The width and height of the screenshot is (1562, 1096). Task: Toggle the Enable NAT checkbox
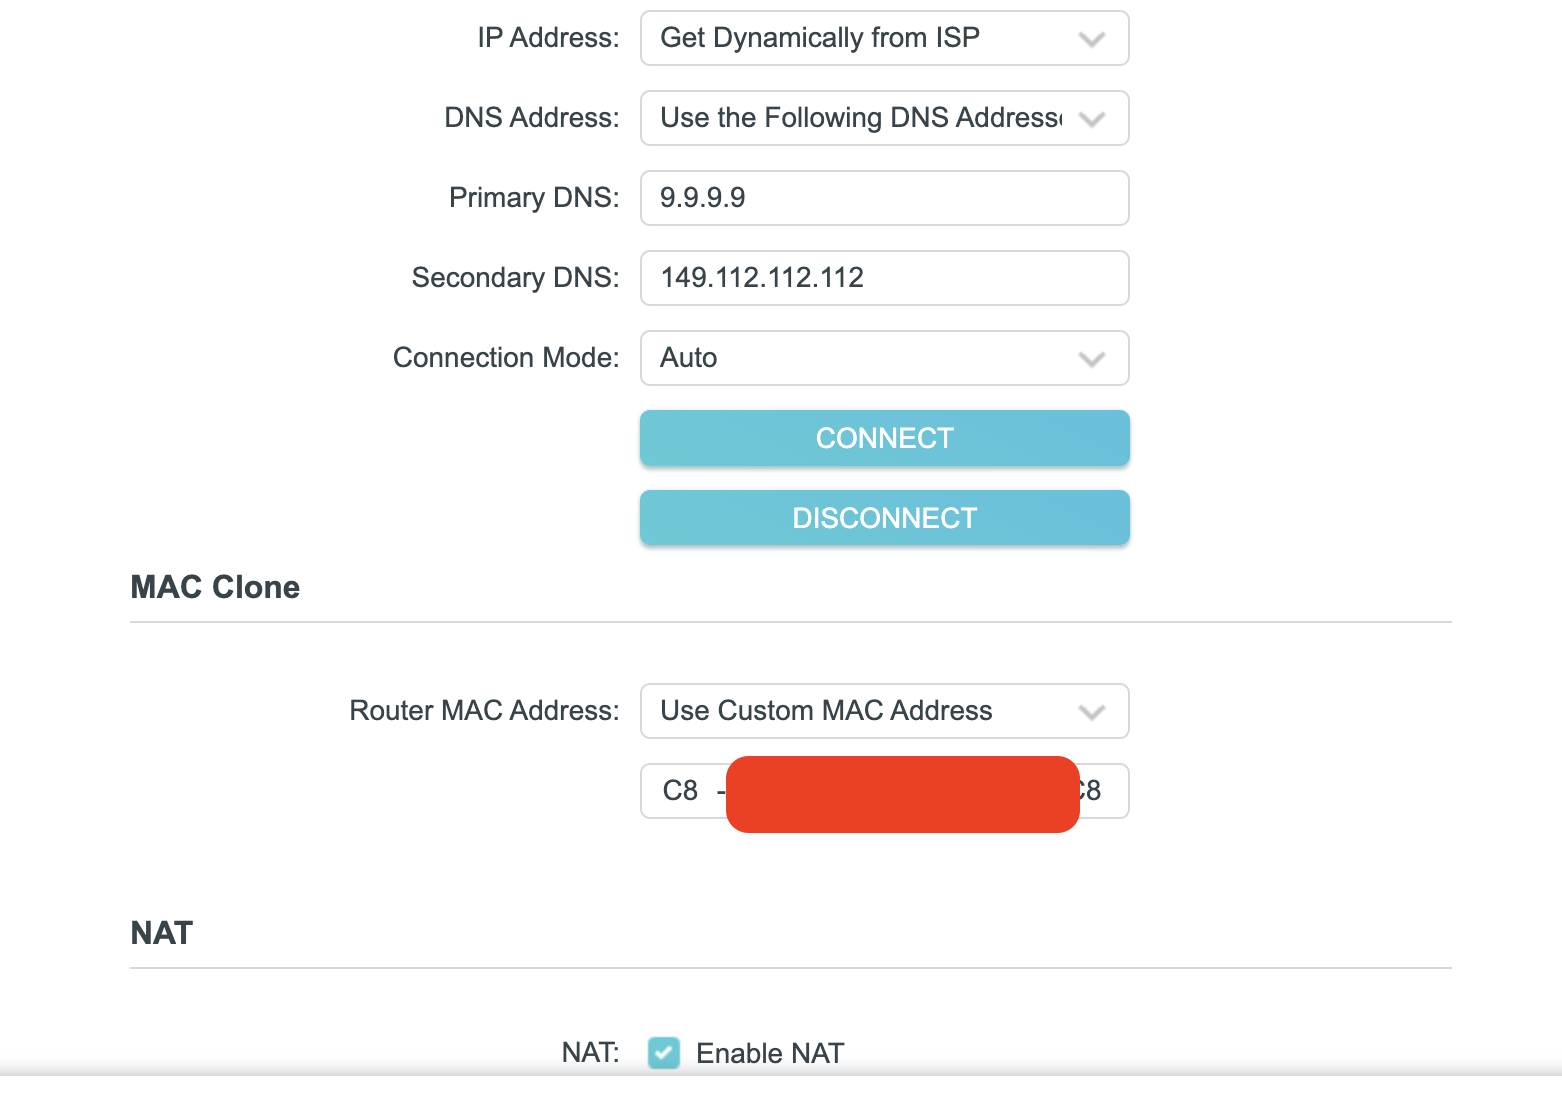pyautogui.click(x=664, y=1053)
